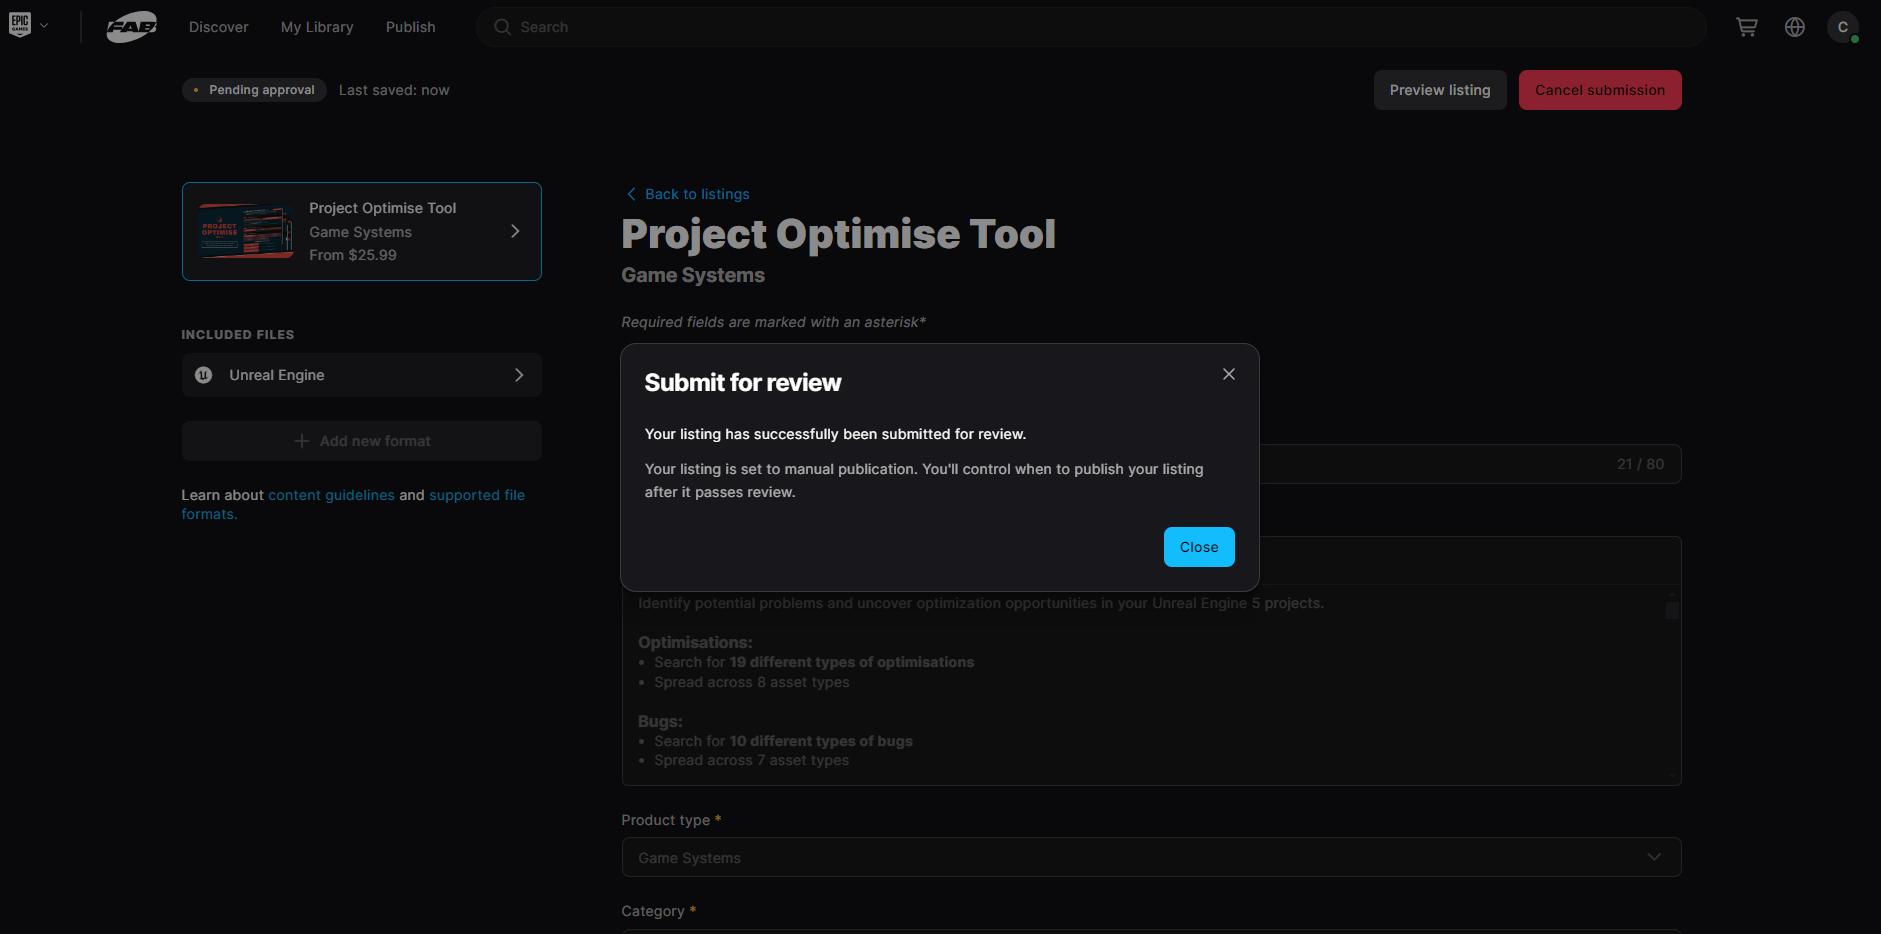Go to Discover
Viewport: 1881px width, 934px height.
pyautogui.click(x=219, y=27)
